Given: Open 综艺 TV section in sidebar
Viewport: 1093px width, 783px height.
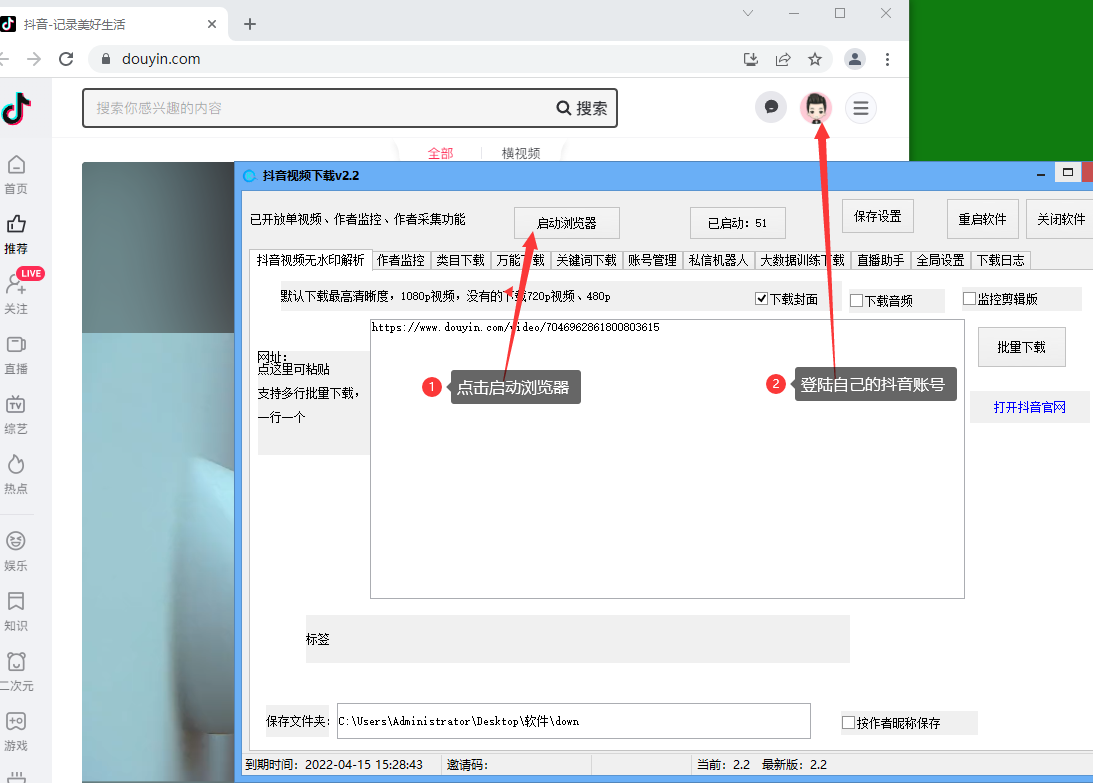Looking at the screenshot, I should click(x=16, y=416).
